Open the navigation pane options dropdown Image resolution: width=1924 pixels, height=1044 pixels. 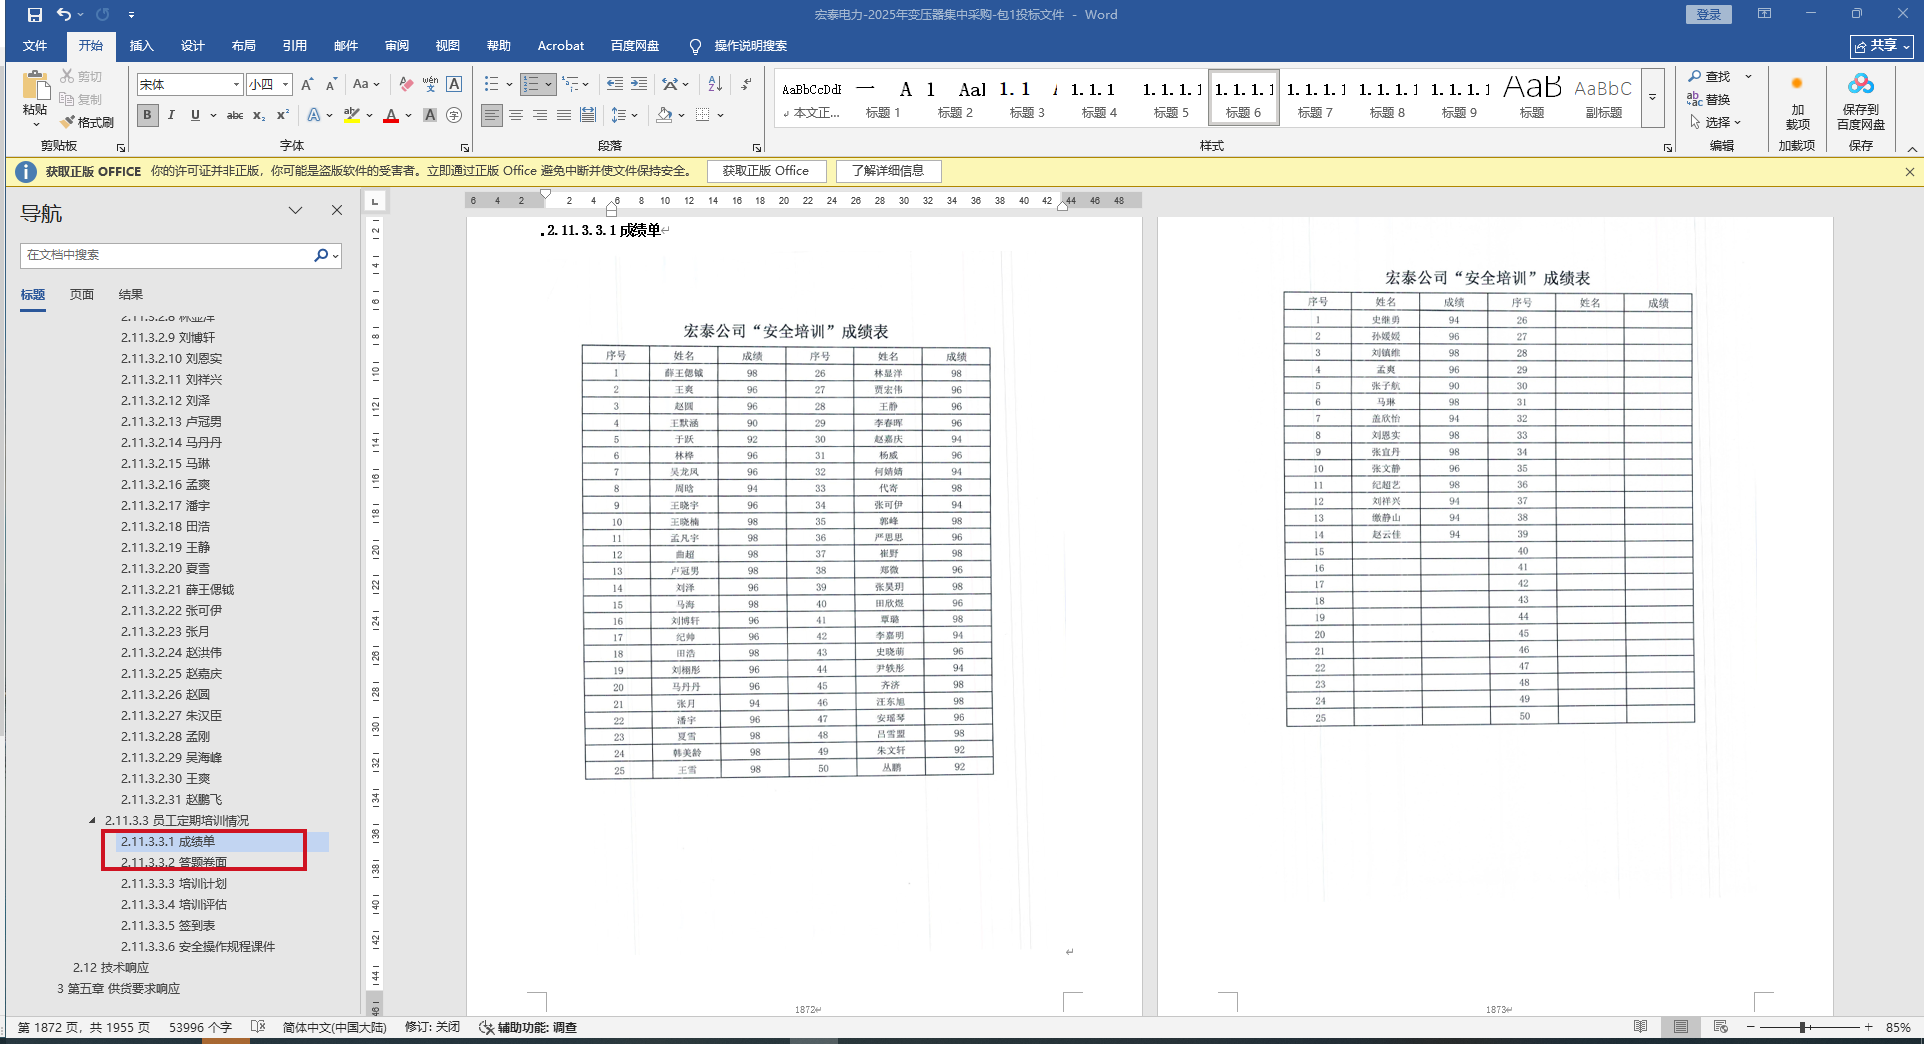295,210
